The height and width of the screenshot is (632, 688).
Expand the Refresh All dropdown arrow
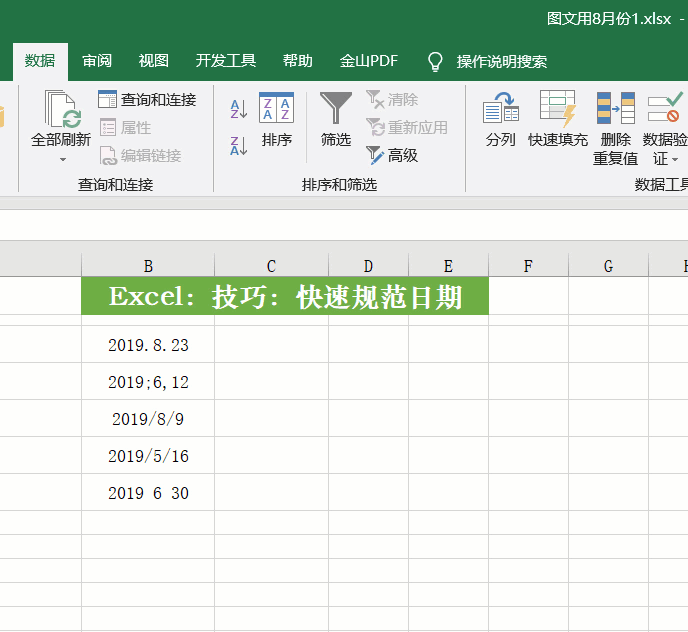pos(63,159)
